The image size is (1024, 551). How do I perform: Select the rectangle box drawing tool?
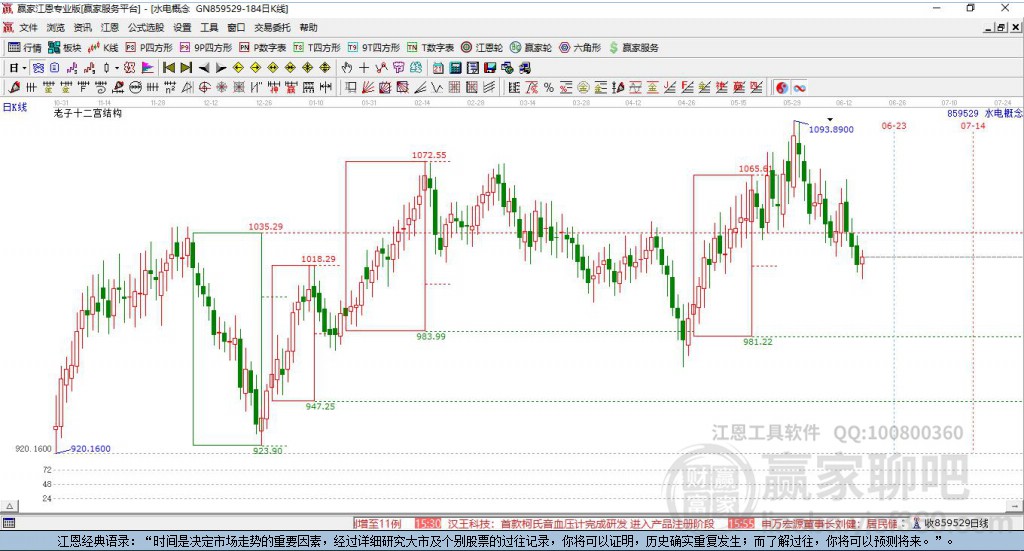pos(351,87)
